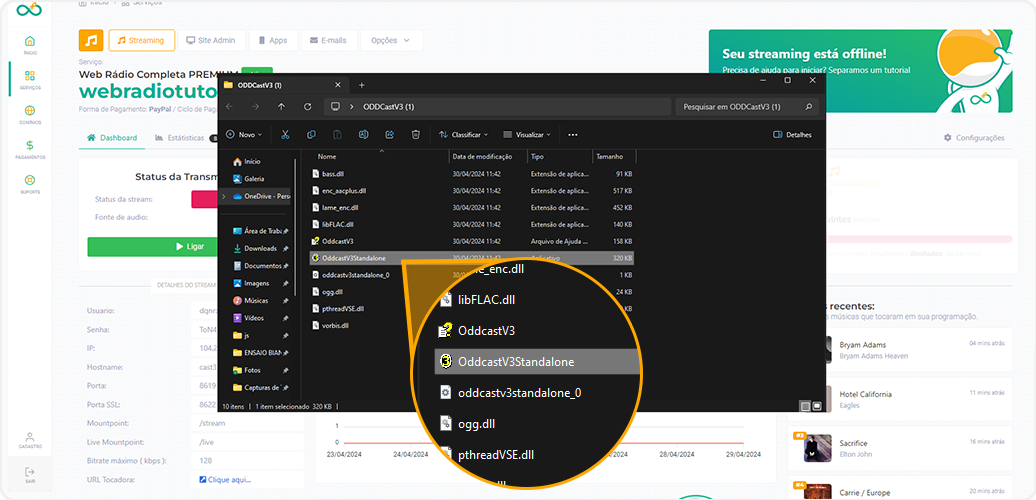Open Documentos in Explorer navigation pane

[260, 266]
